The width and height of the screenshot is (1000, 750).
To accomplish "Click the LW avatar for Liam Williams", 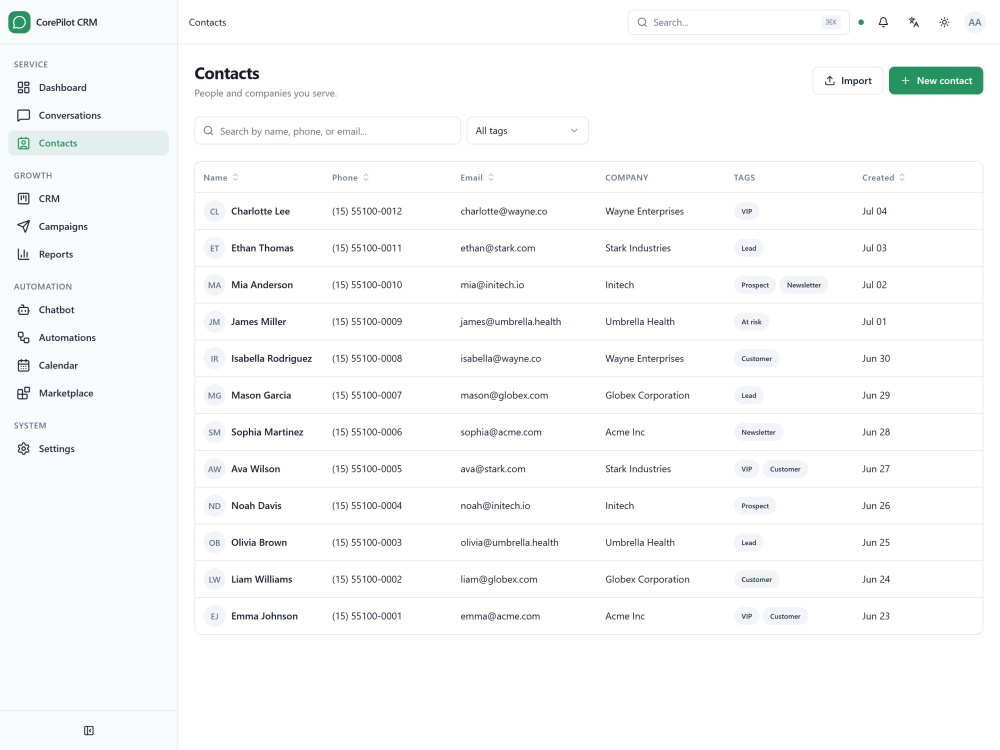I will [x=214, y=580].
